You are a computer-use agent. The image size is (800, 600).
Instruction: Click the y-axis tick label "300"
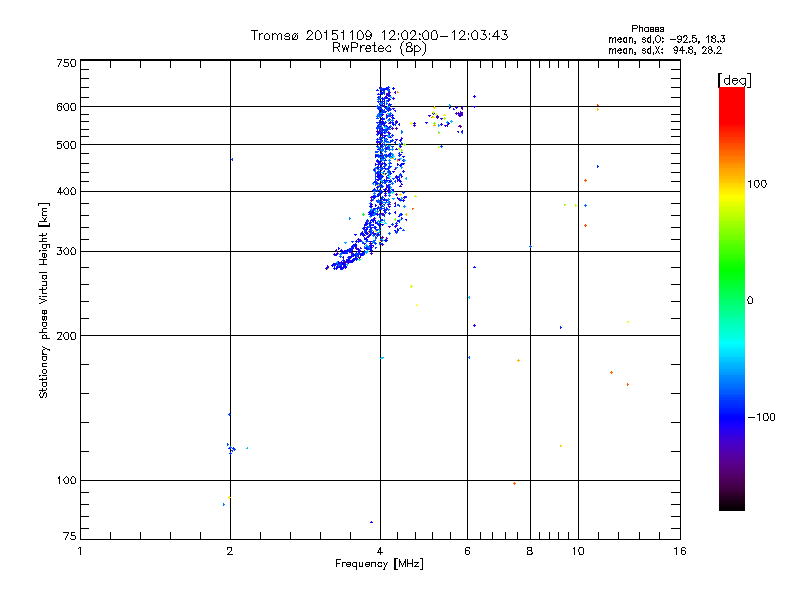click(x=66, y=252)
